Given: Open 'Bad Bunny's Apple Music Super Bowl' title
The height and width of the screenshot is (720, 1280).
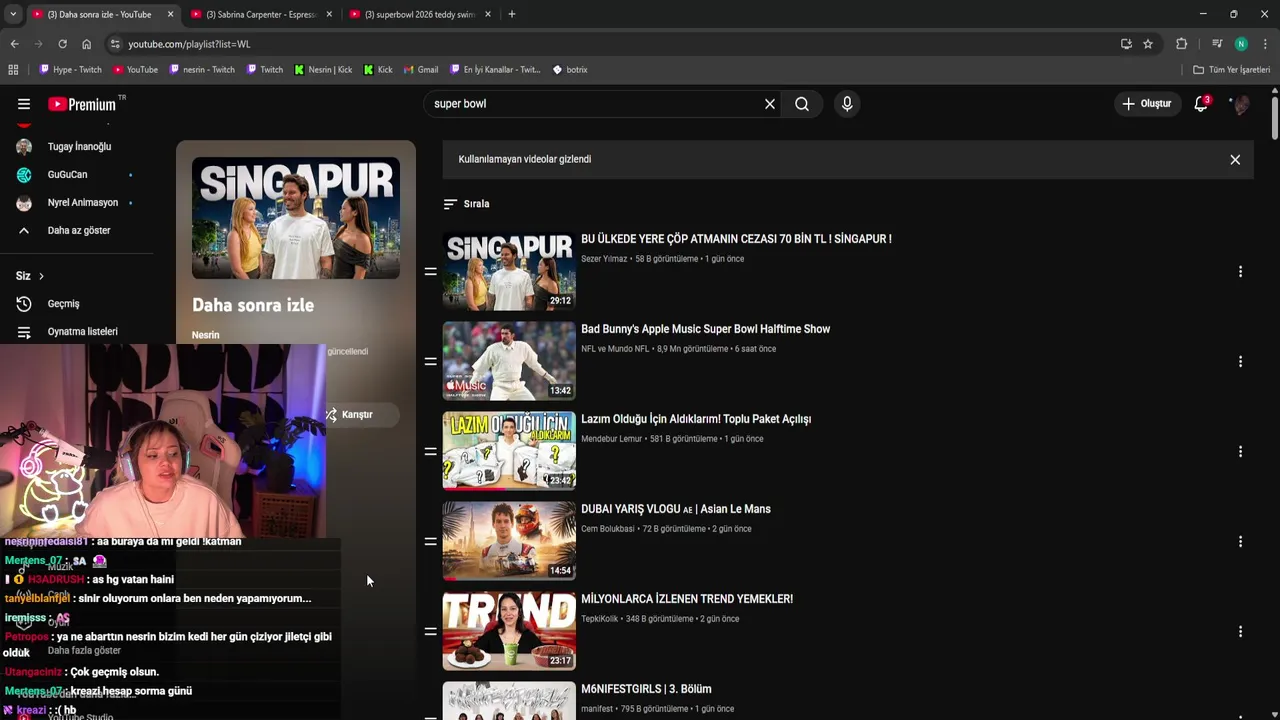Looking at the screenshot, I should 705,329.
